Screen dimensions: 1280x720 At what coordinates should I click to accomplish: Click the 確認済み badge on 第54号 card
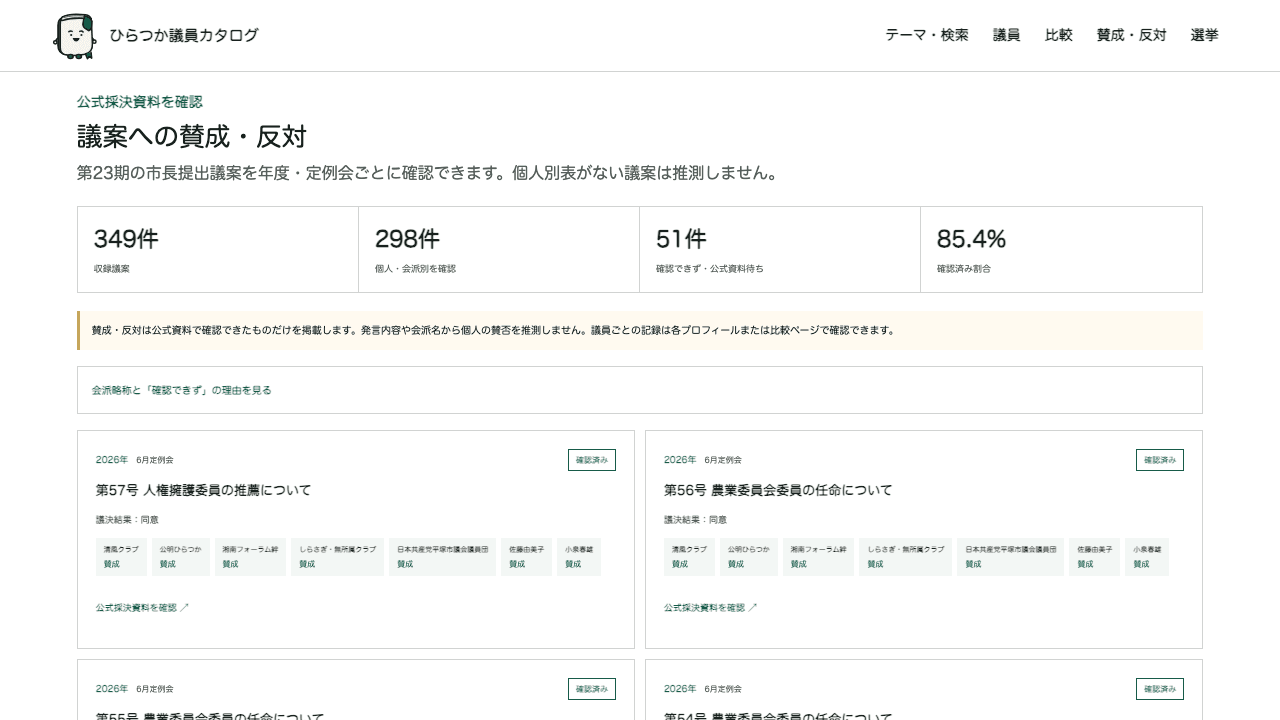pos(1160,689)
